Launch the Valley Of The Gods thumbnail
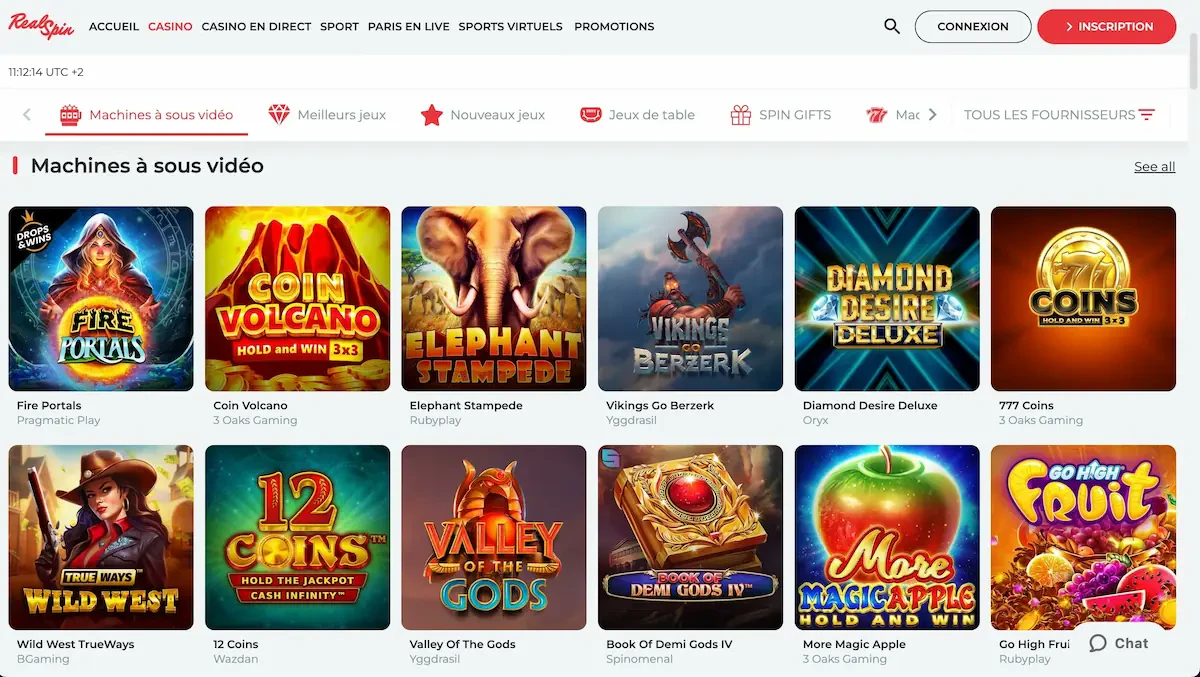Image resolution: width=1200 pixels, height=677 pixels. coord(494,537)
